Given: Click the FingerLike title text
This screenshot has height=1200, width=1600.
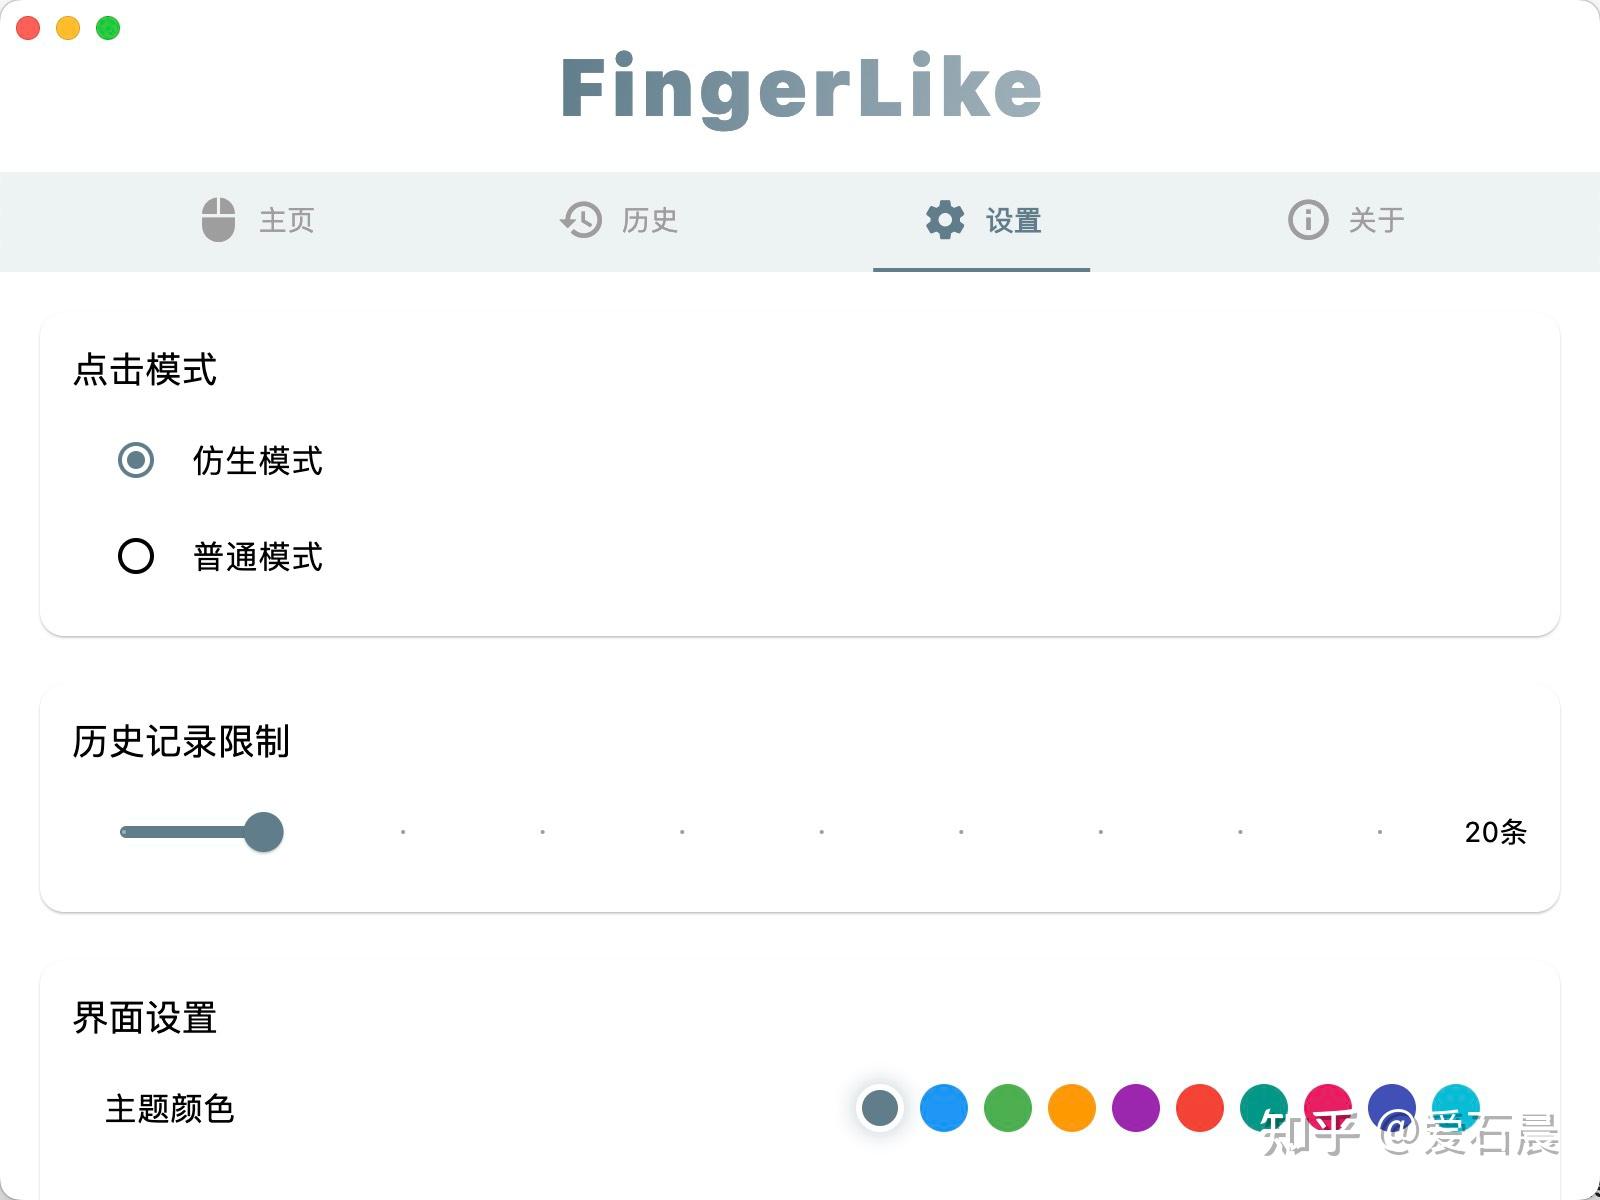Looking at the screenshot, I should (x=800, y=88).
